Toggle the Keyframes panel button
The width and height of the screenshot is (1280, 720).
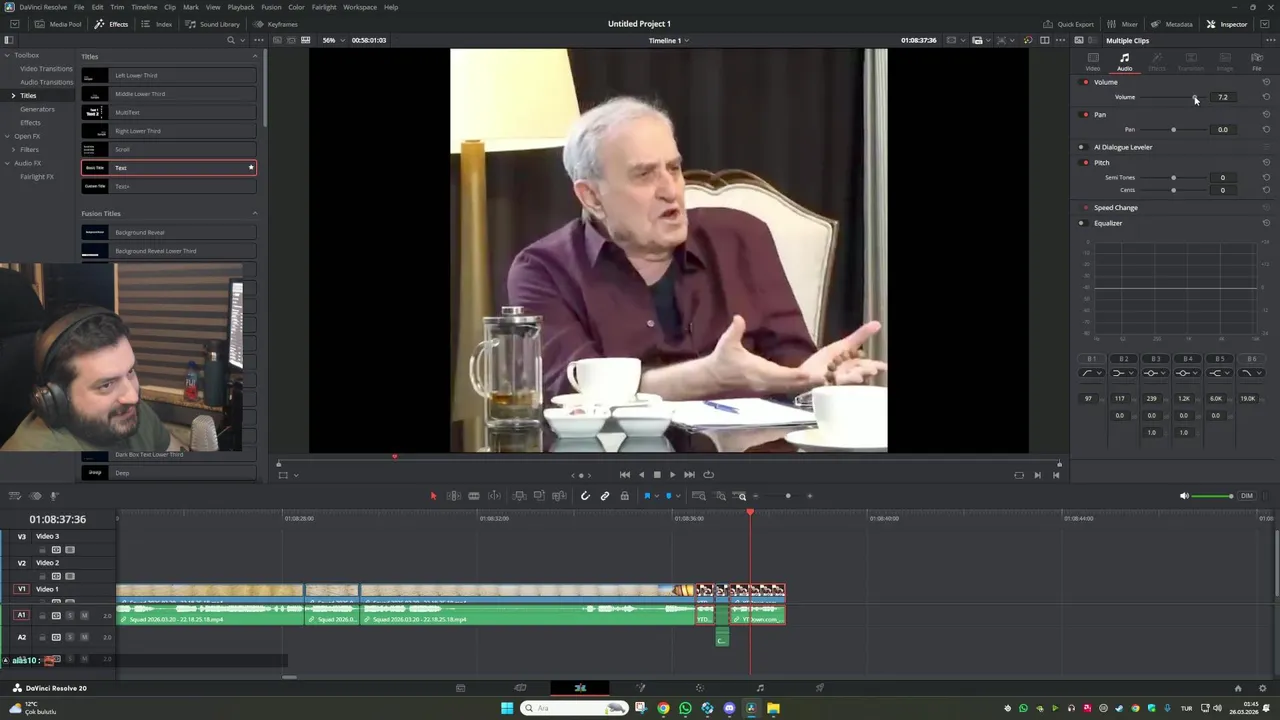276,24
